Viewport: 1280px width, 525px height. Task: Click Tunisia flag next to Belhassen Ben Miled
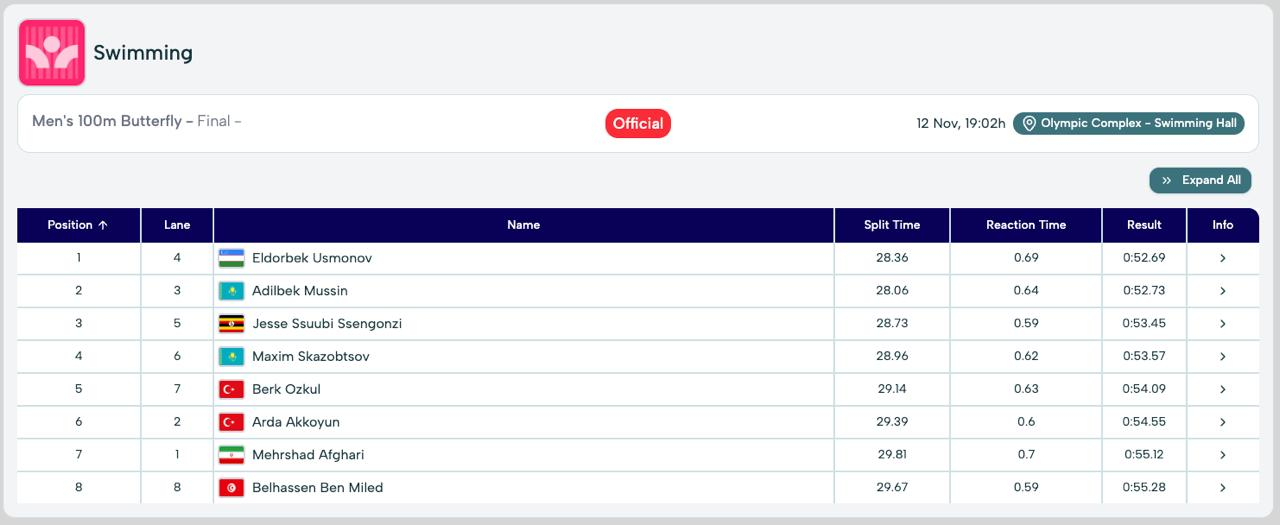tap(231, 488)
